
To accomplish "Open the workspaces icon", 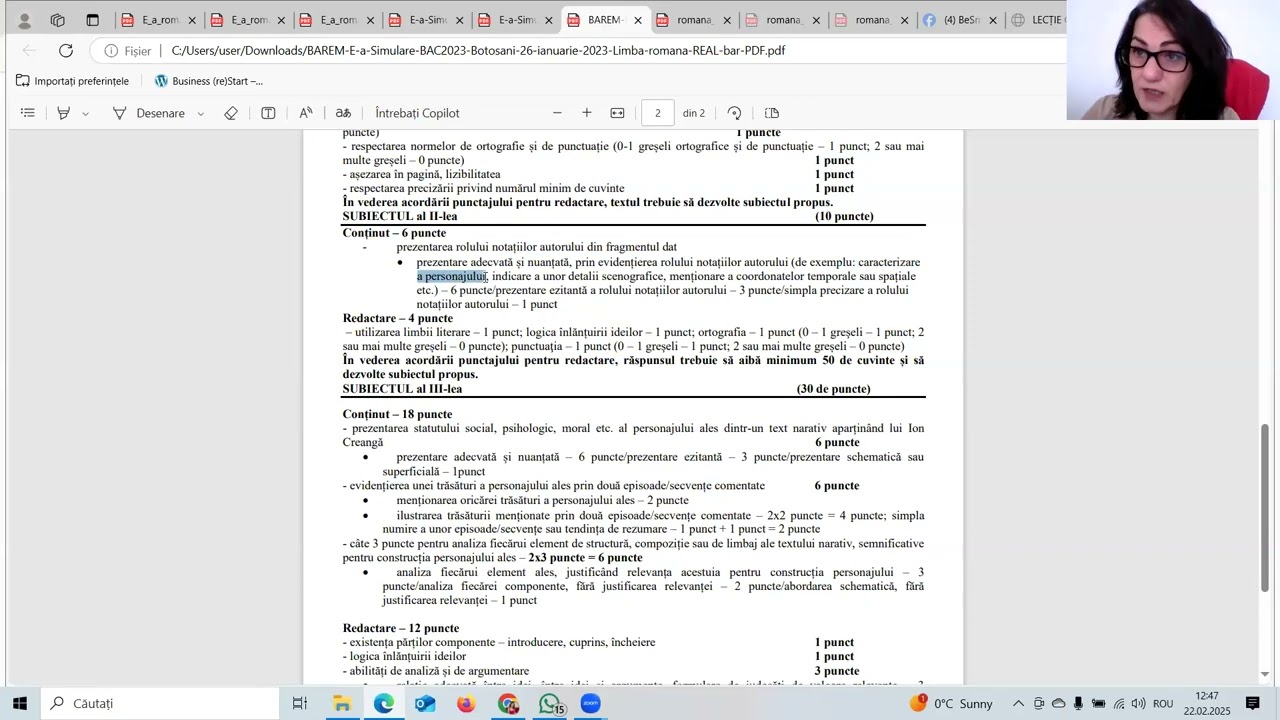I will [57, 20].
